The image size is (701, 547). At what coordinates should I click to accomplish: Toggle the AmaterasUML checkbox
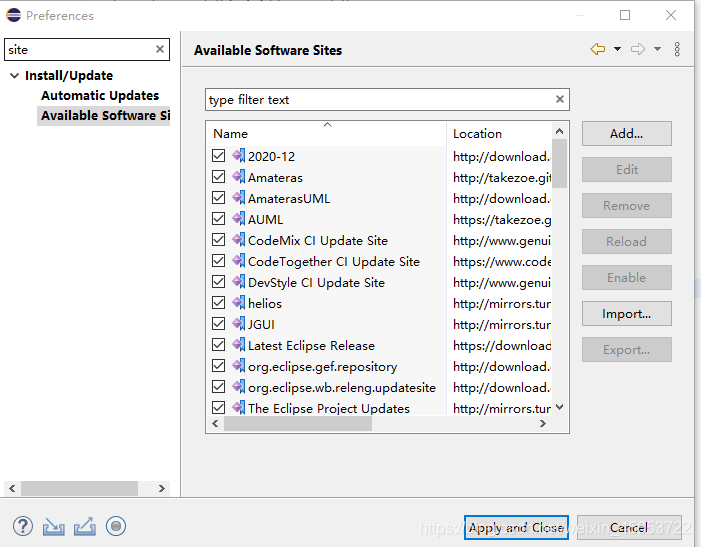tap(218, 198)
